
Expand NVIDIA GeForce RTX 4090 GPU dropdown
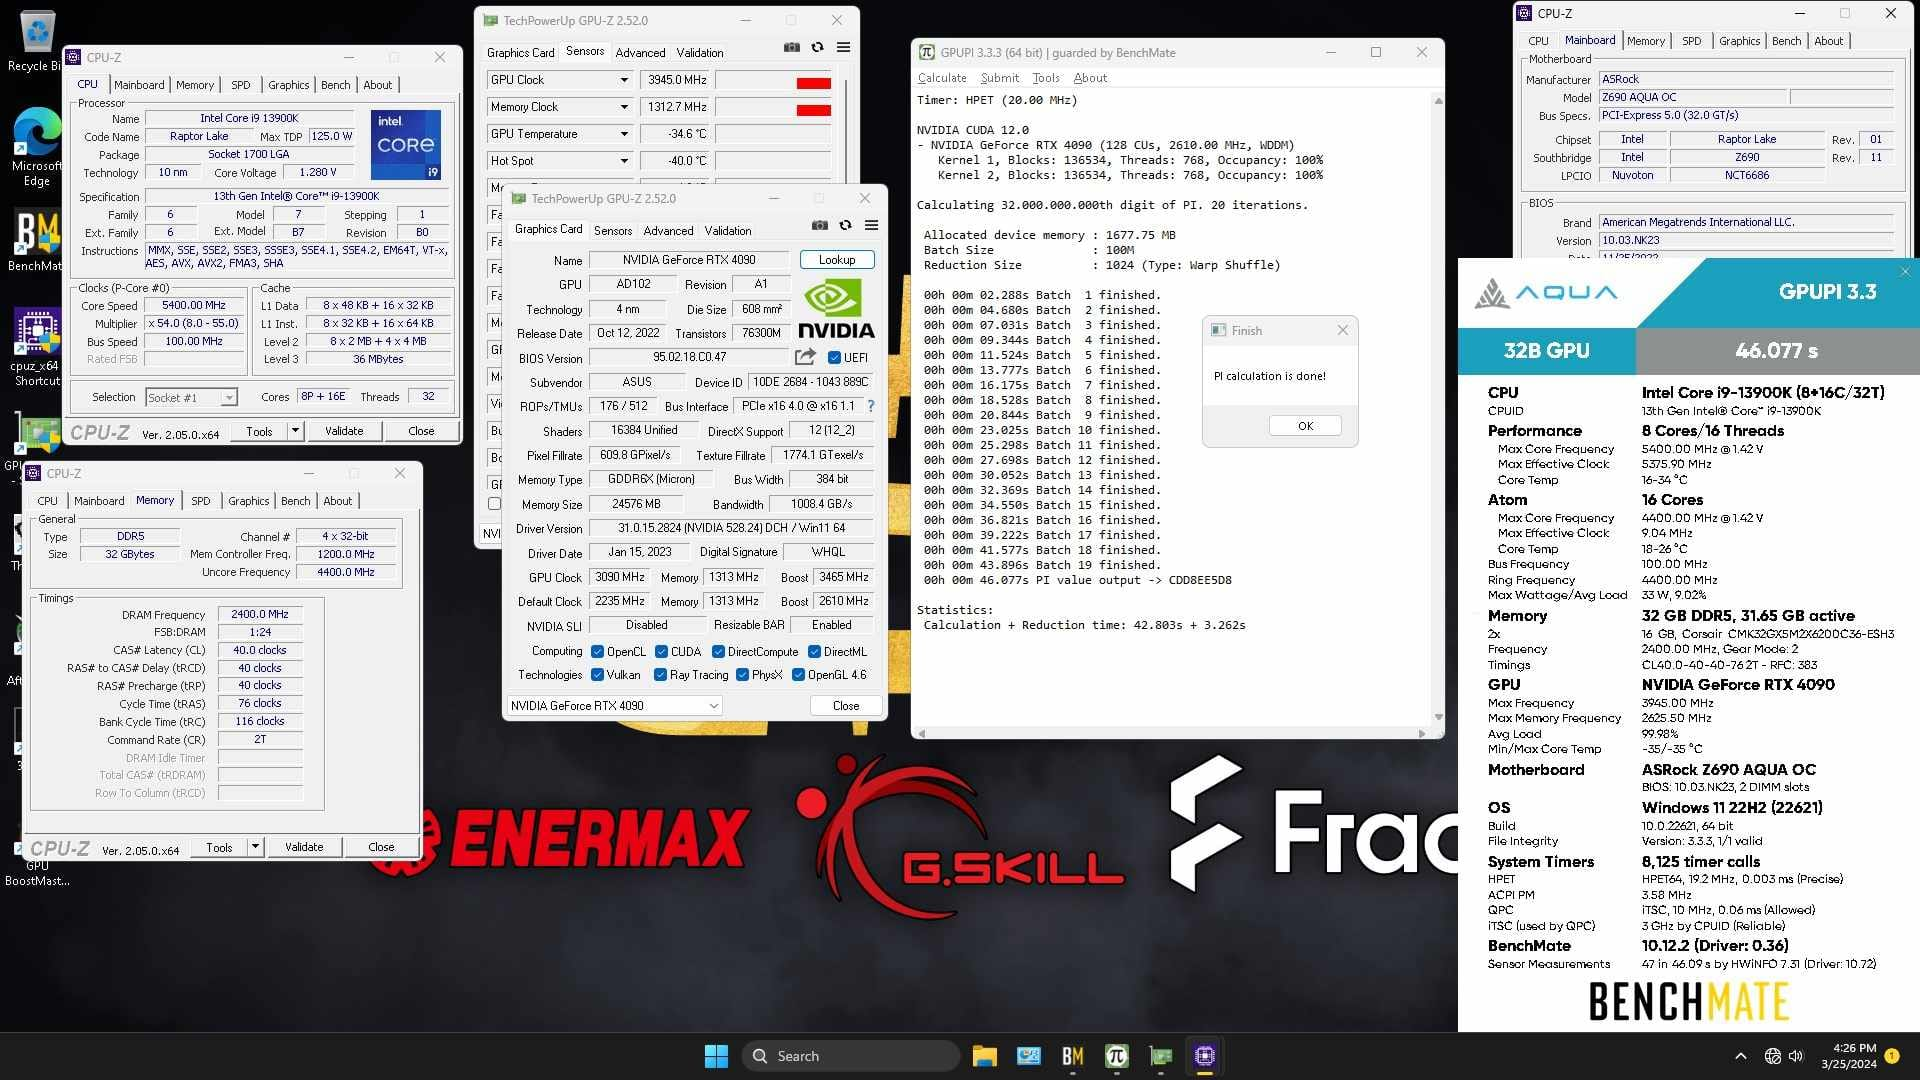pyautogui.click(x=713, y=706)
